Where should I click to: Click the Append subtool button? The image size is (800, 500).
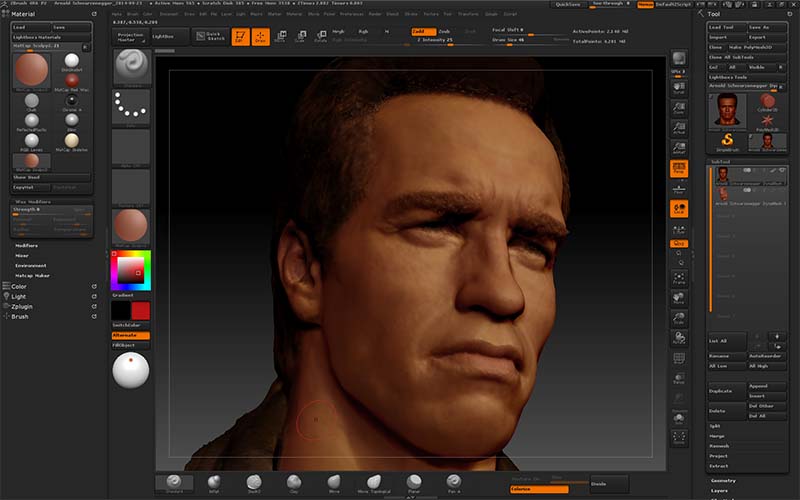point(767,386)
